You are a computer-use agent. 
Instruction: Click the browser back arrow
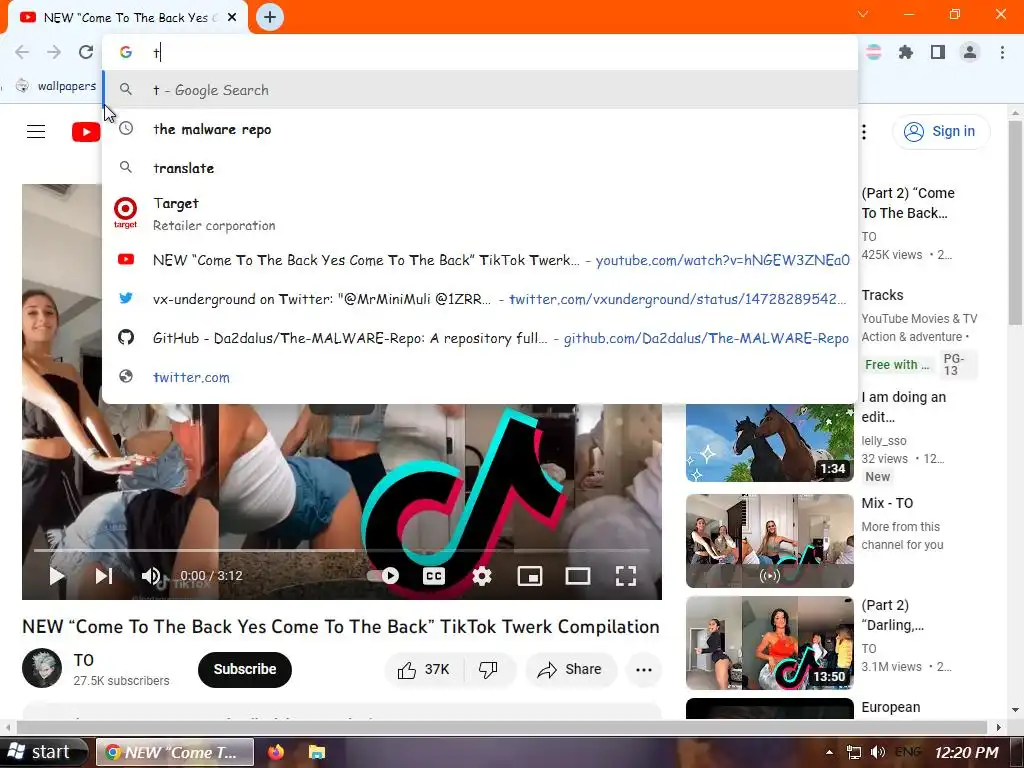tap(22, 52)
